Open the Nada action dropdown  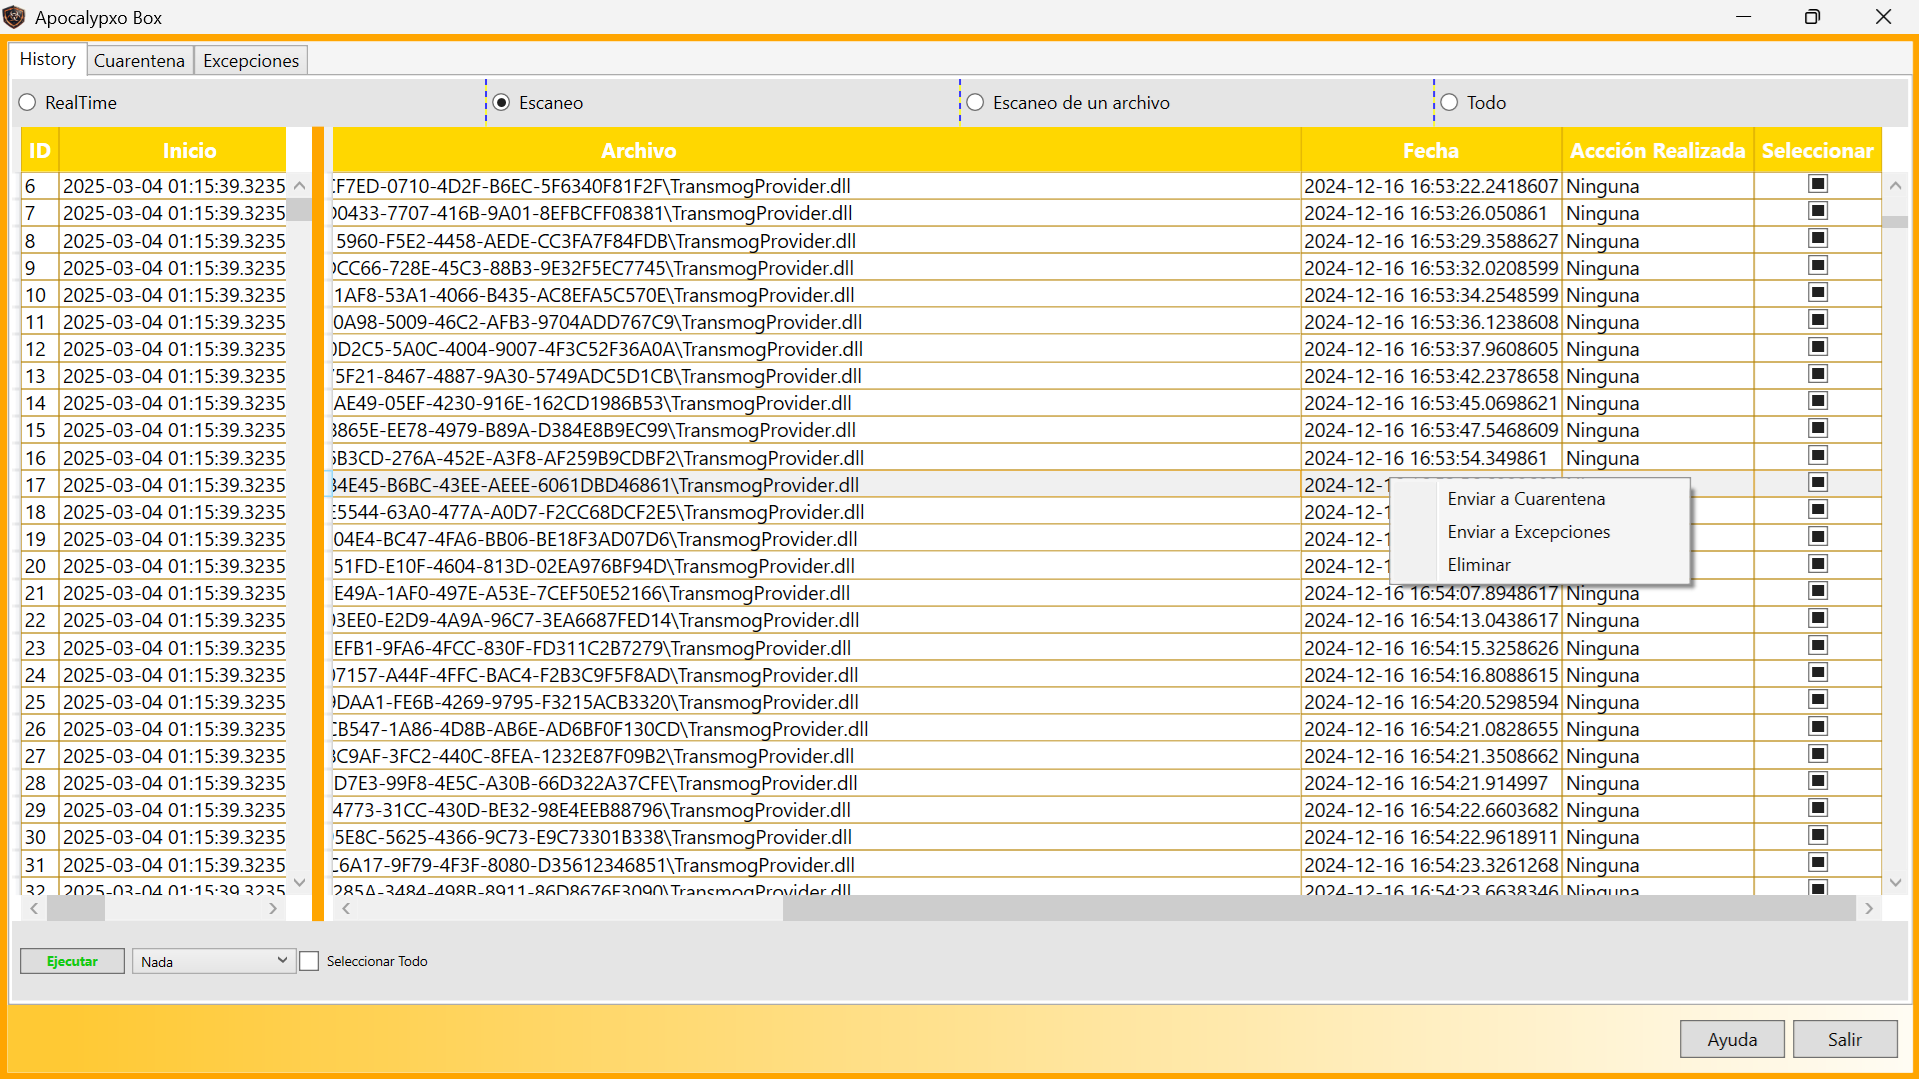(213, 961)
